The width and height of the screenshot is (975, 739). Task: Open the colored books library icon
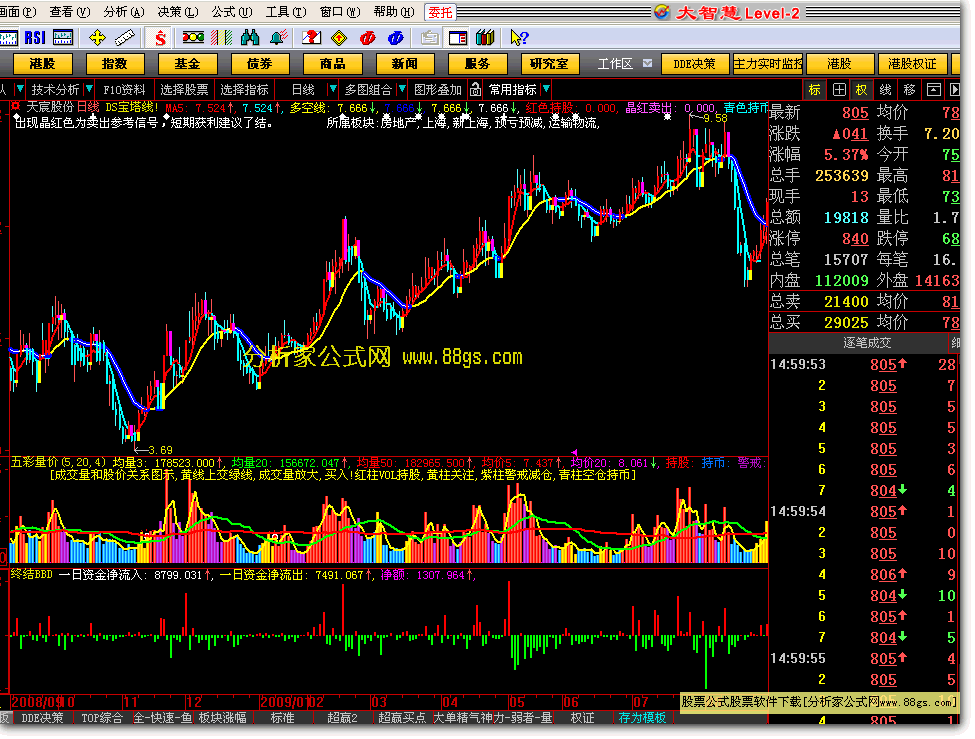pyautogui.click(x=485, y=38)
